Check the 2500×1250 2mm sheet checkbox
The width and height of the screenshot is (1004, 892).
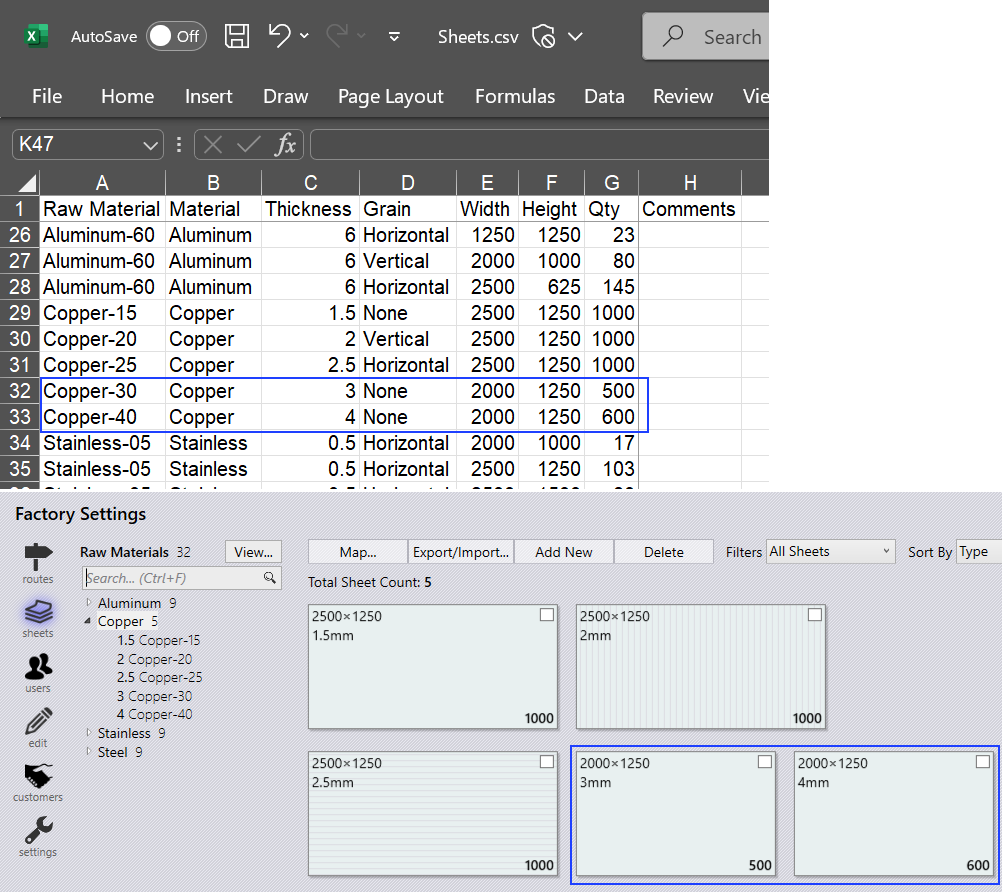pyautogui.click(x=814, y=615)
